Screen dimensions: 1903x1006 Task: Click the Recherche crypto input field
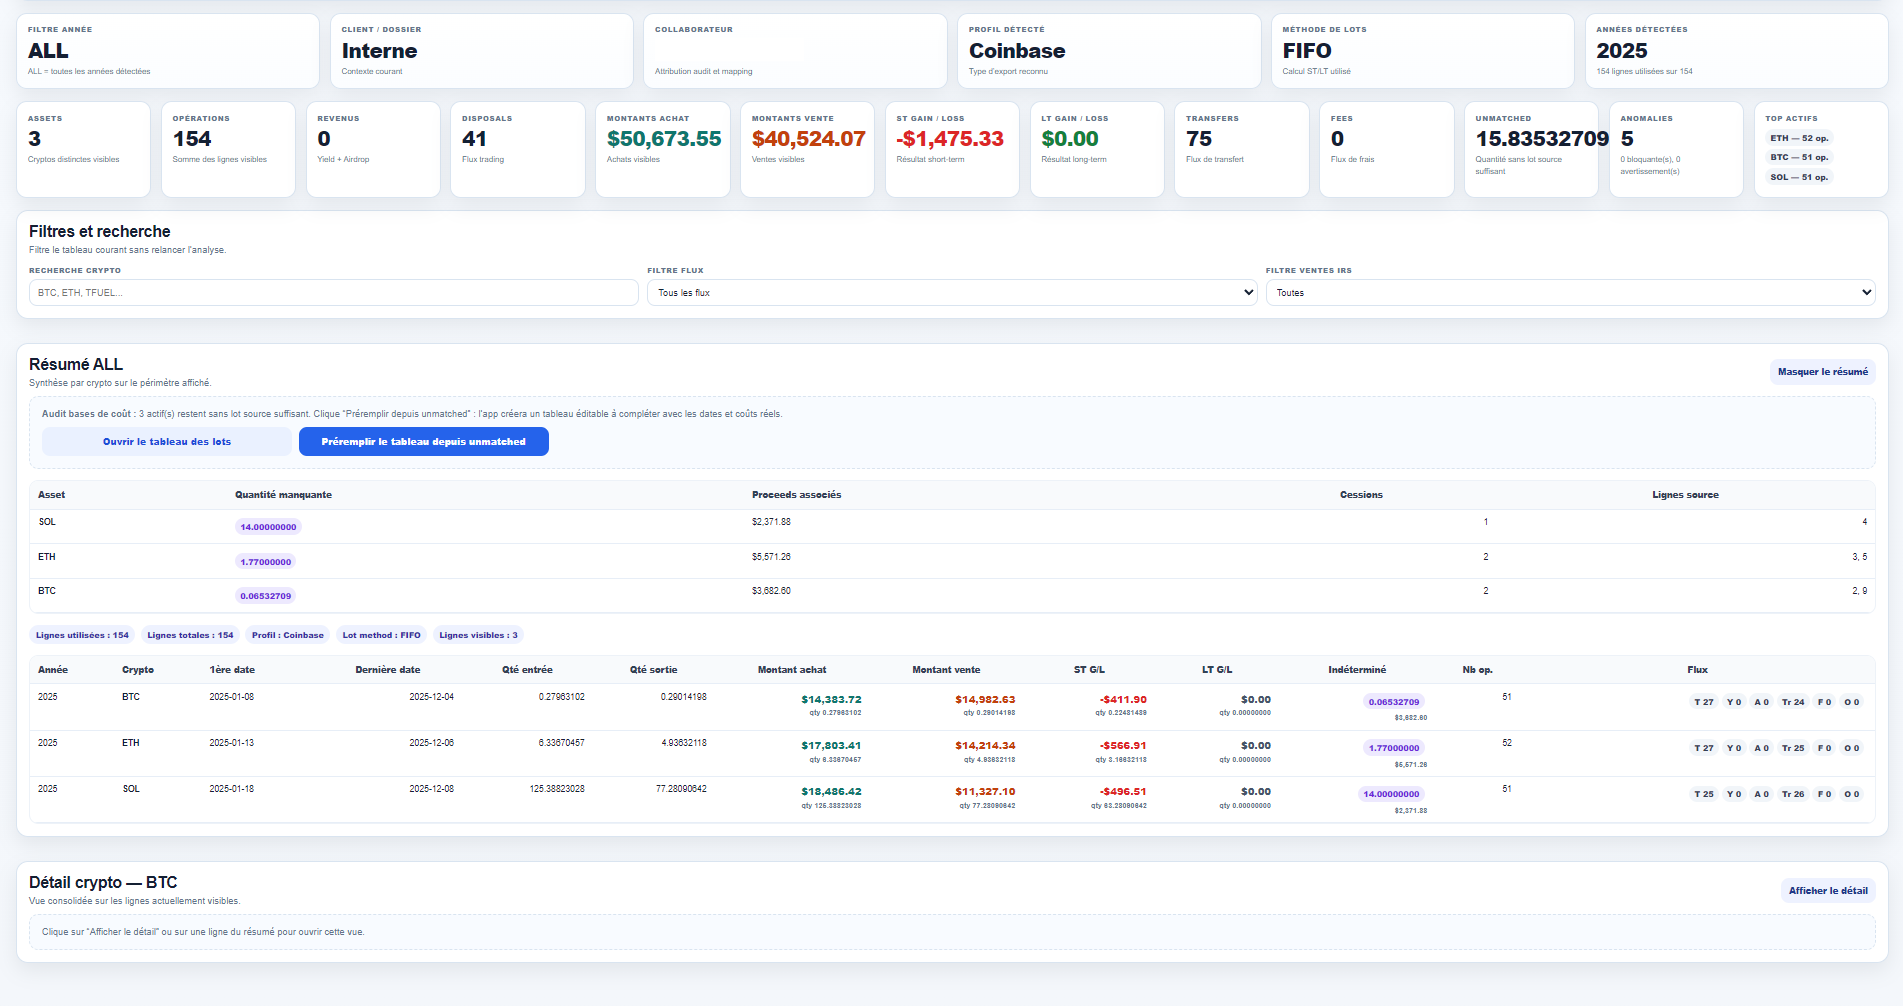[x=334, y=292]
